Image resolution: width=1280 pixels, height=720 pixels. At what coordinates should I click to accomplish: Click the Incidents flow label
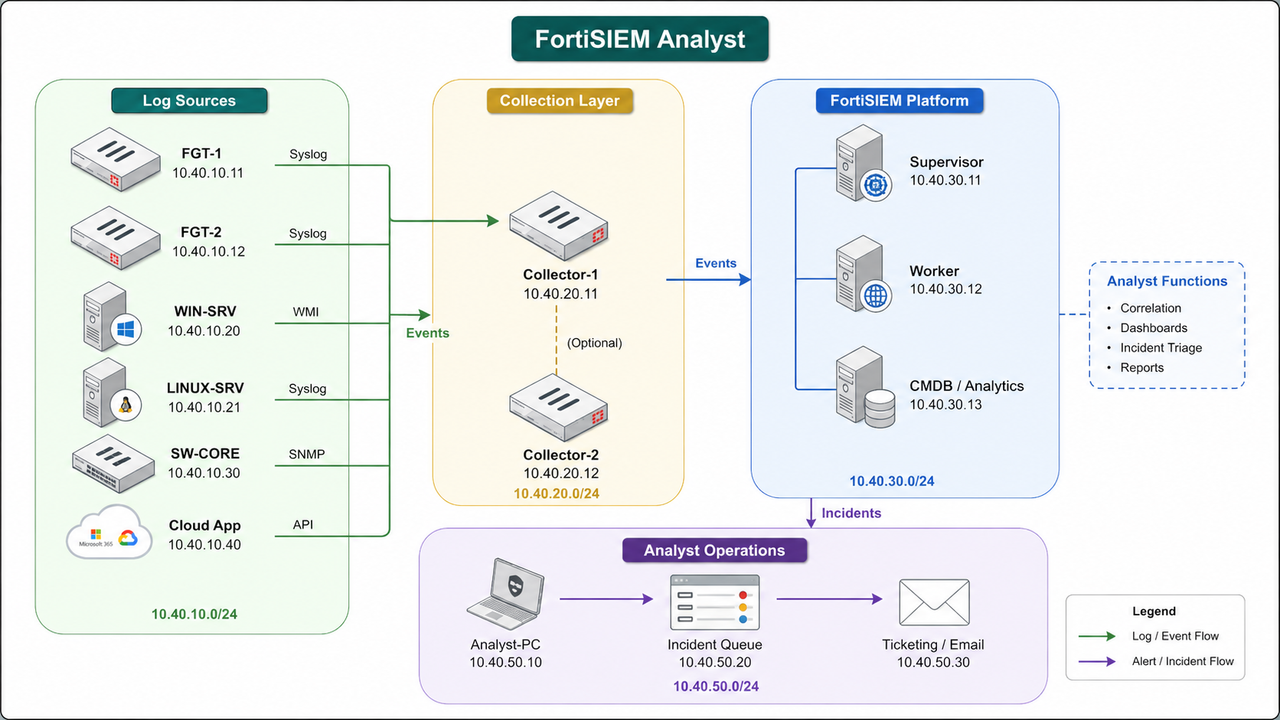(x=851, y=513)
